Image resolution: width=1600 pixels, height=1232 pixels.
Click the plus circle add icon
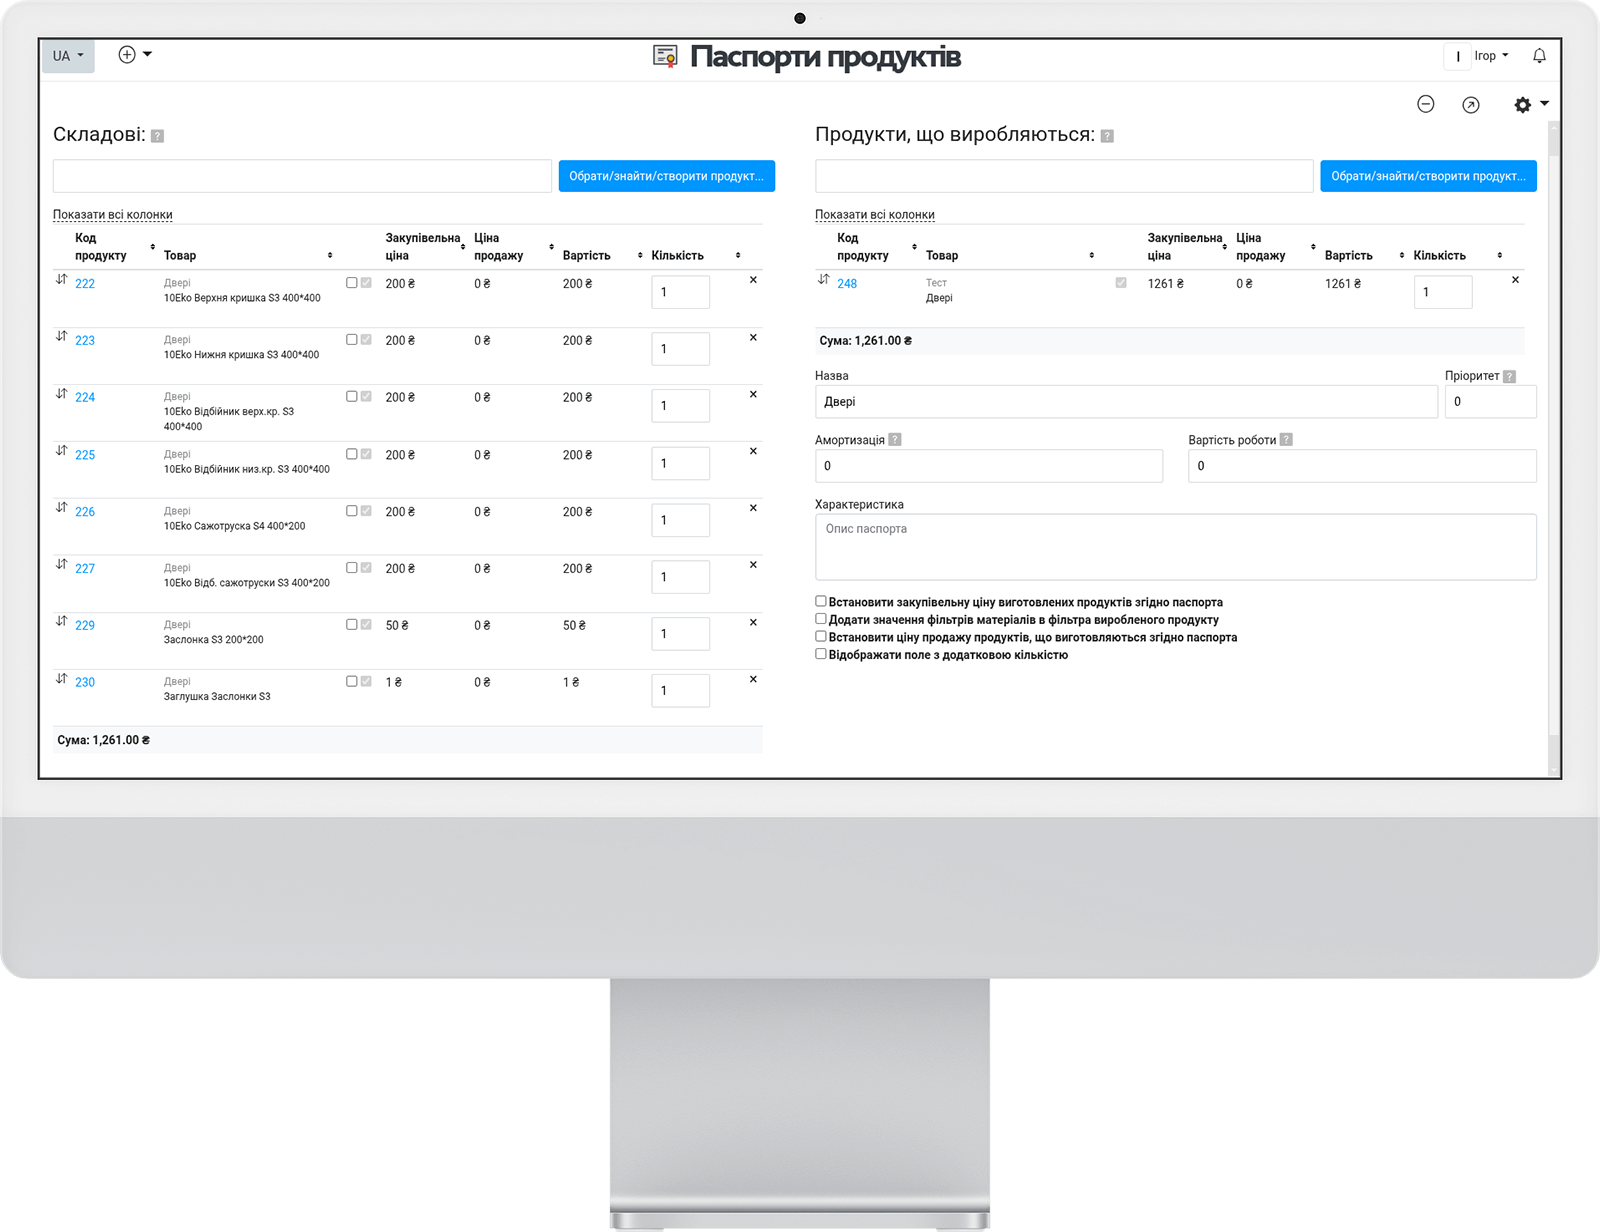click(x=128, y=55)
